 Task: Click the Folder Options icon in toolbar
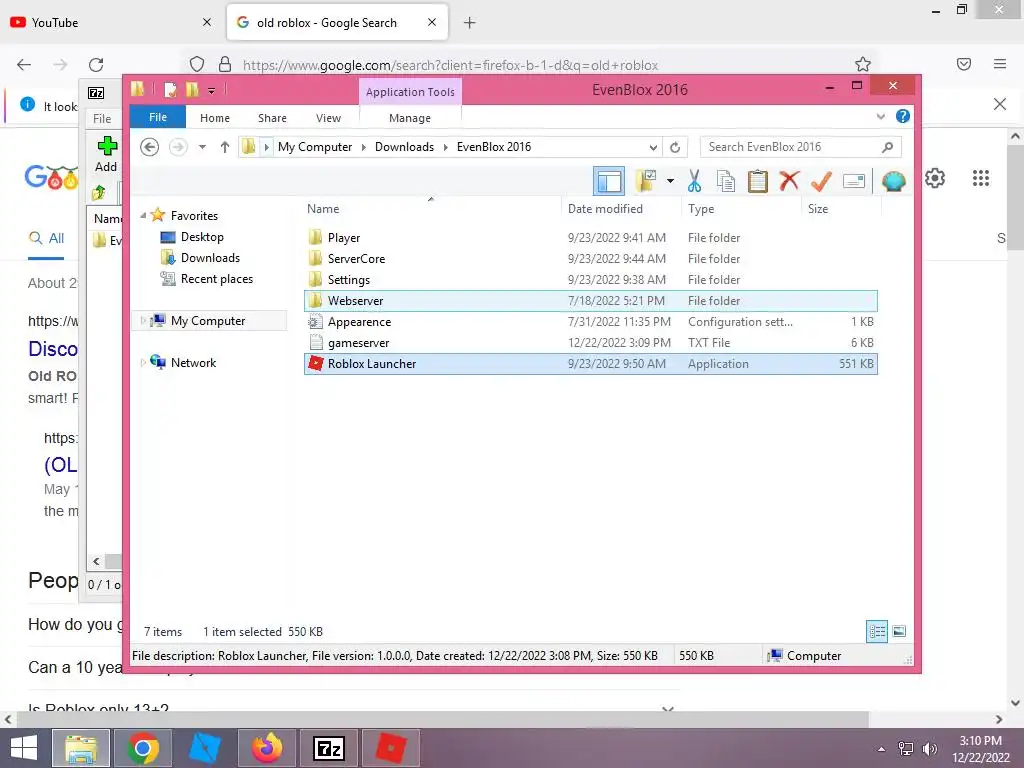coord(647,181)
